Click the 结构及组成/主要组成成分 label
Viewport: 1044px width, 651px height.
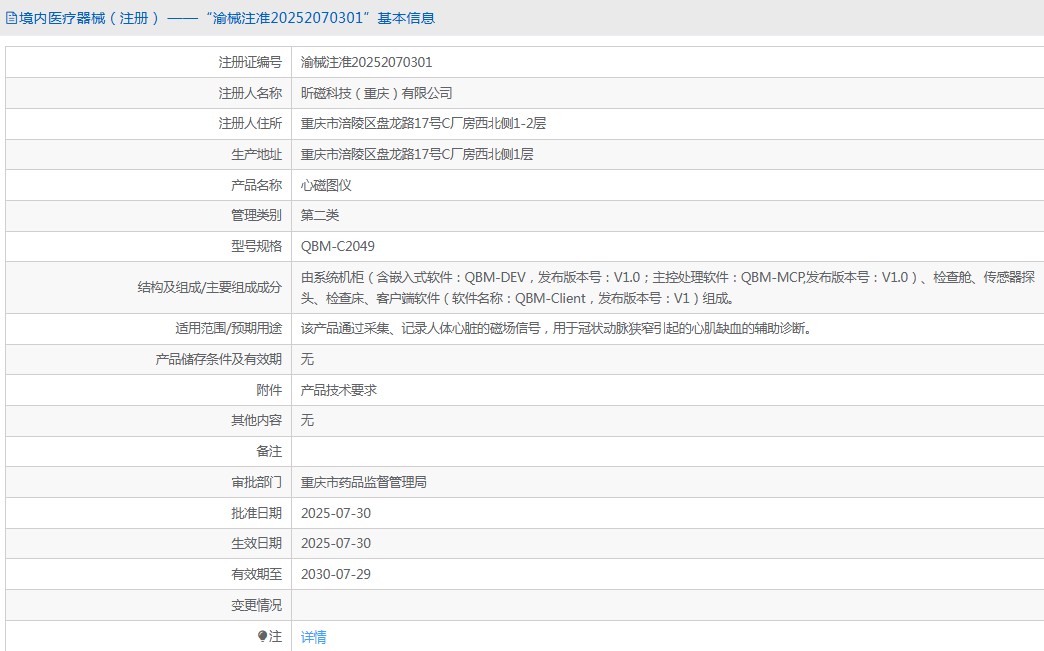tap(210, 288)
